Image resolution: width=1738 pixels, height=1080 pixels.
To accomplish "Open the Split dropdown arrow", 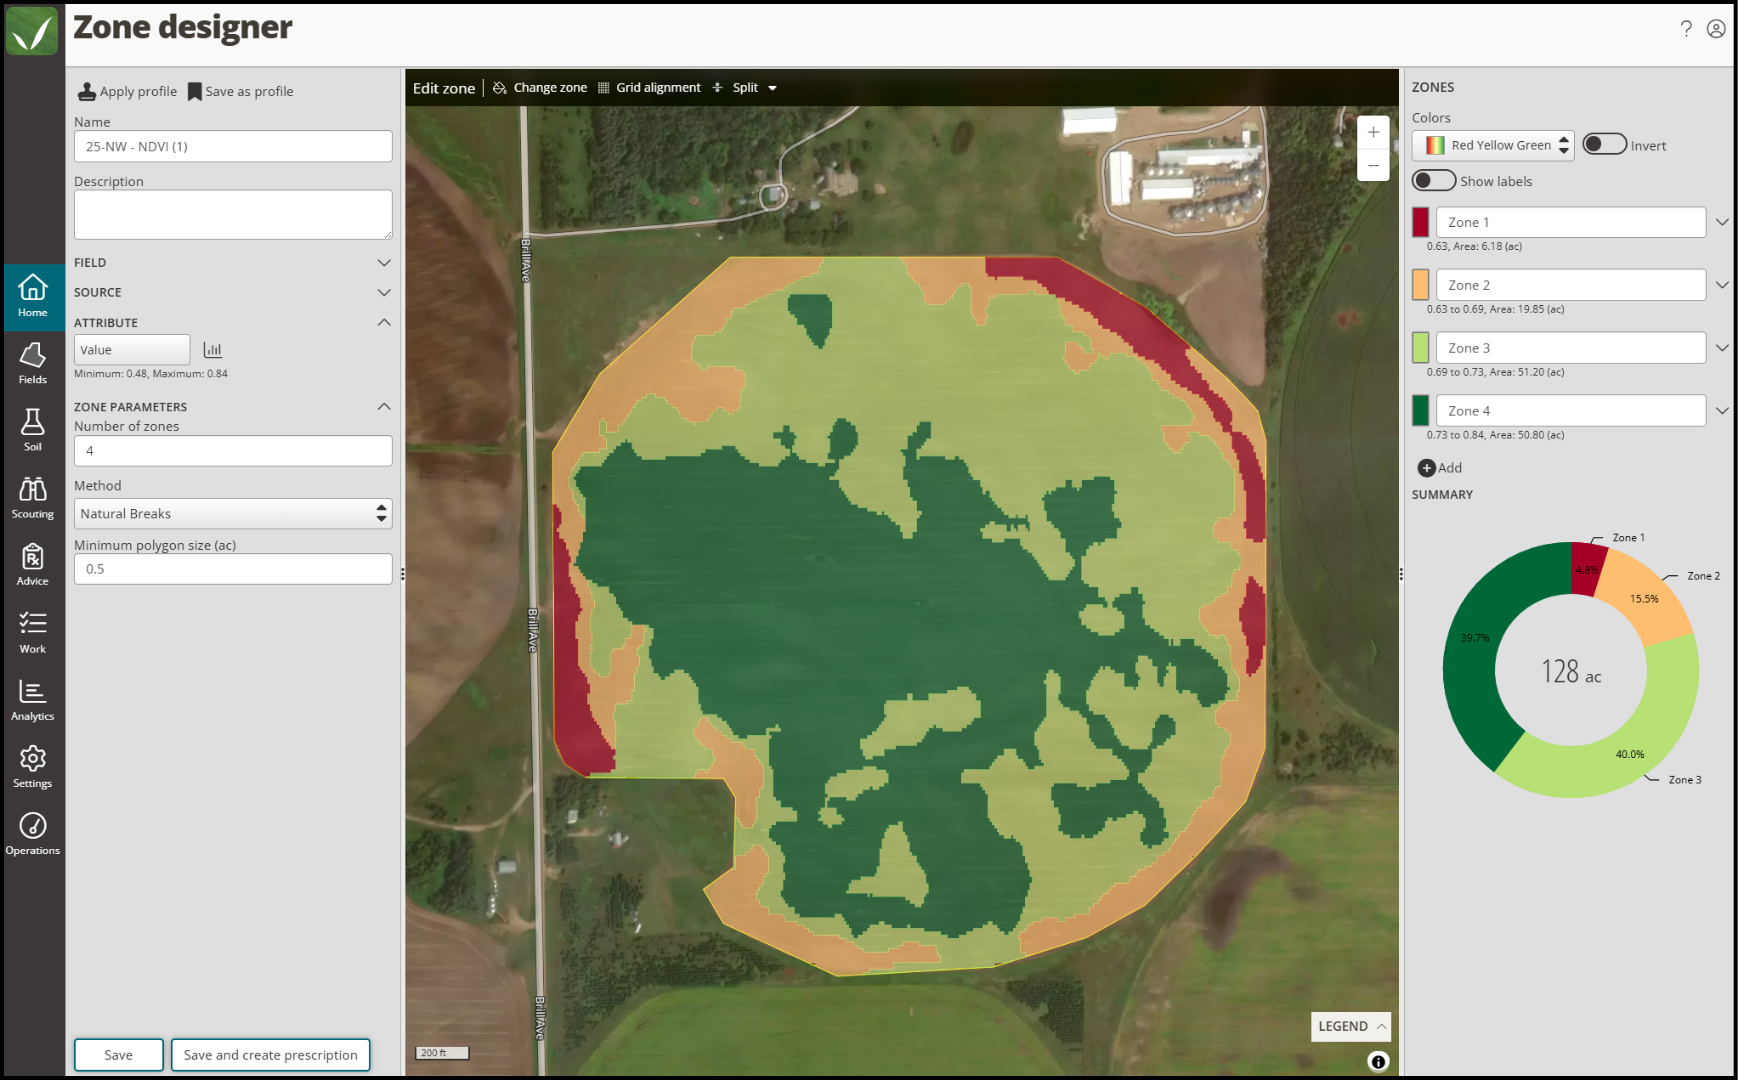I will coord(772,88).
